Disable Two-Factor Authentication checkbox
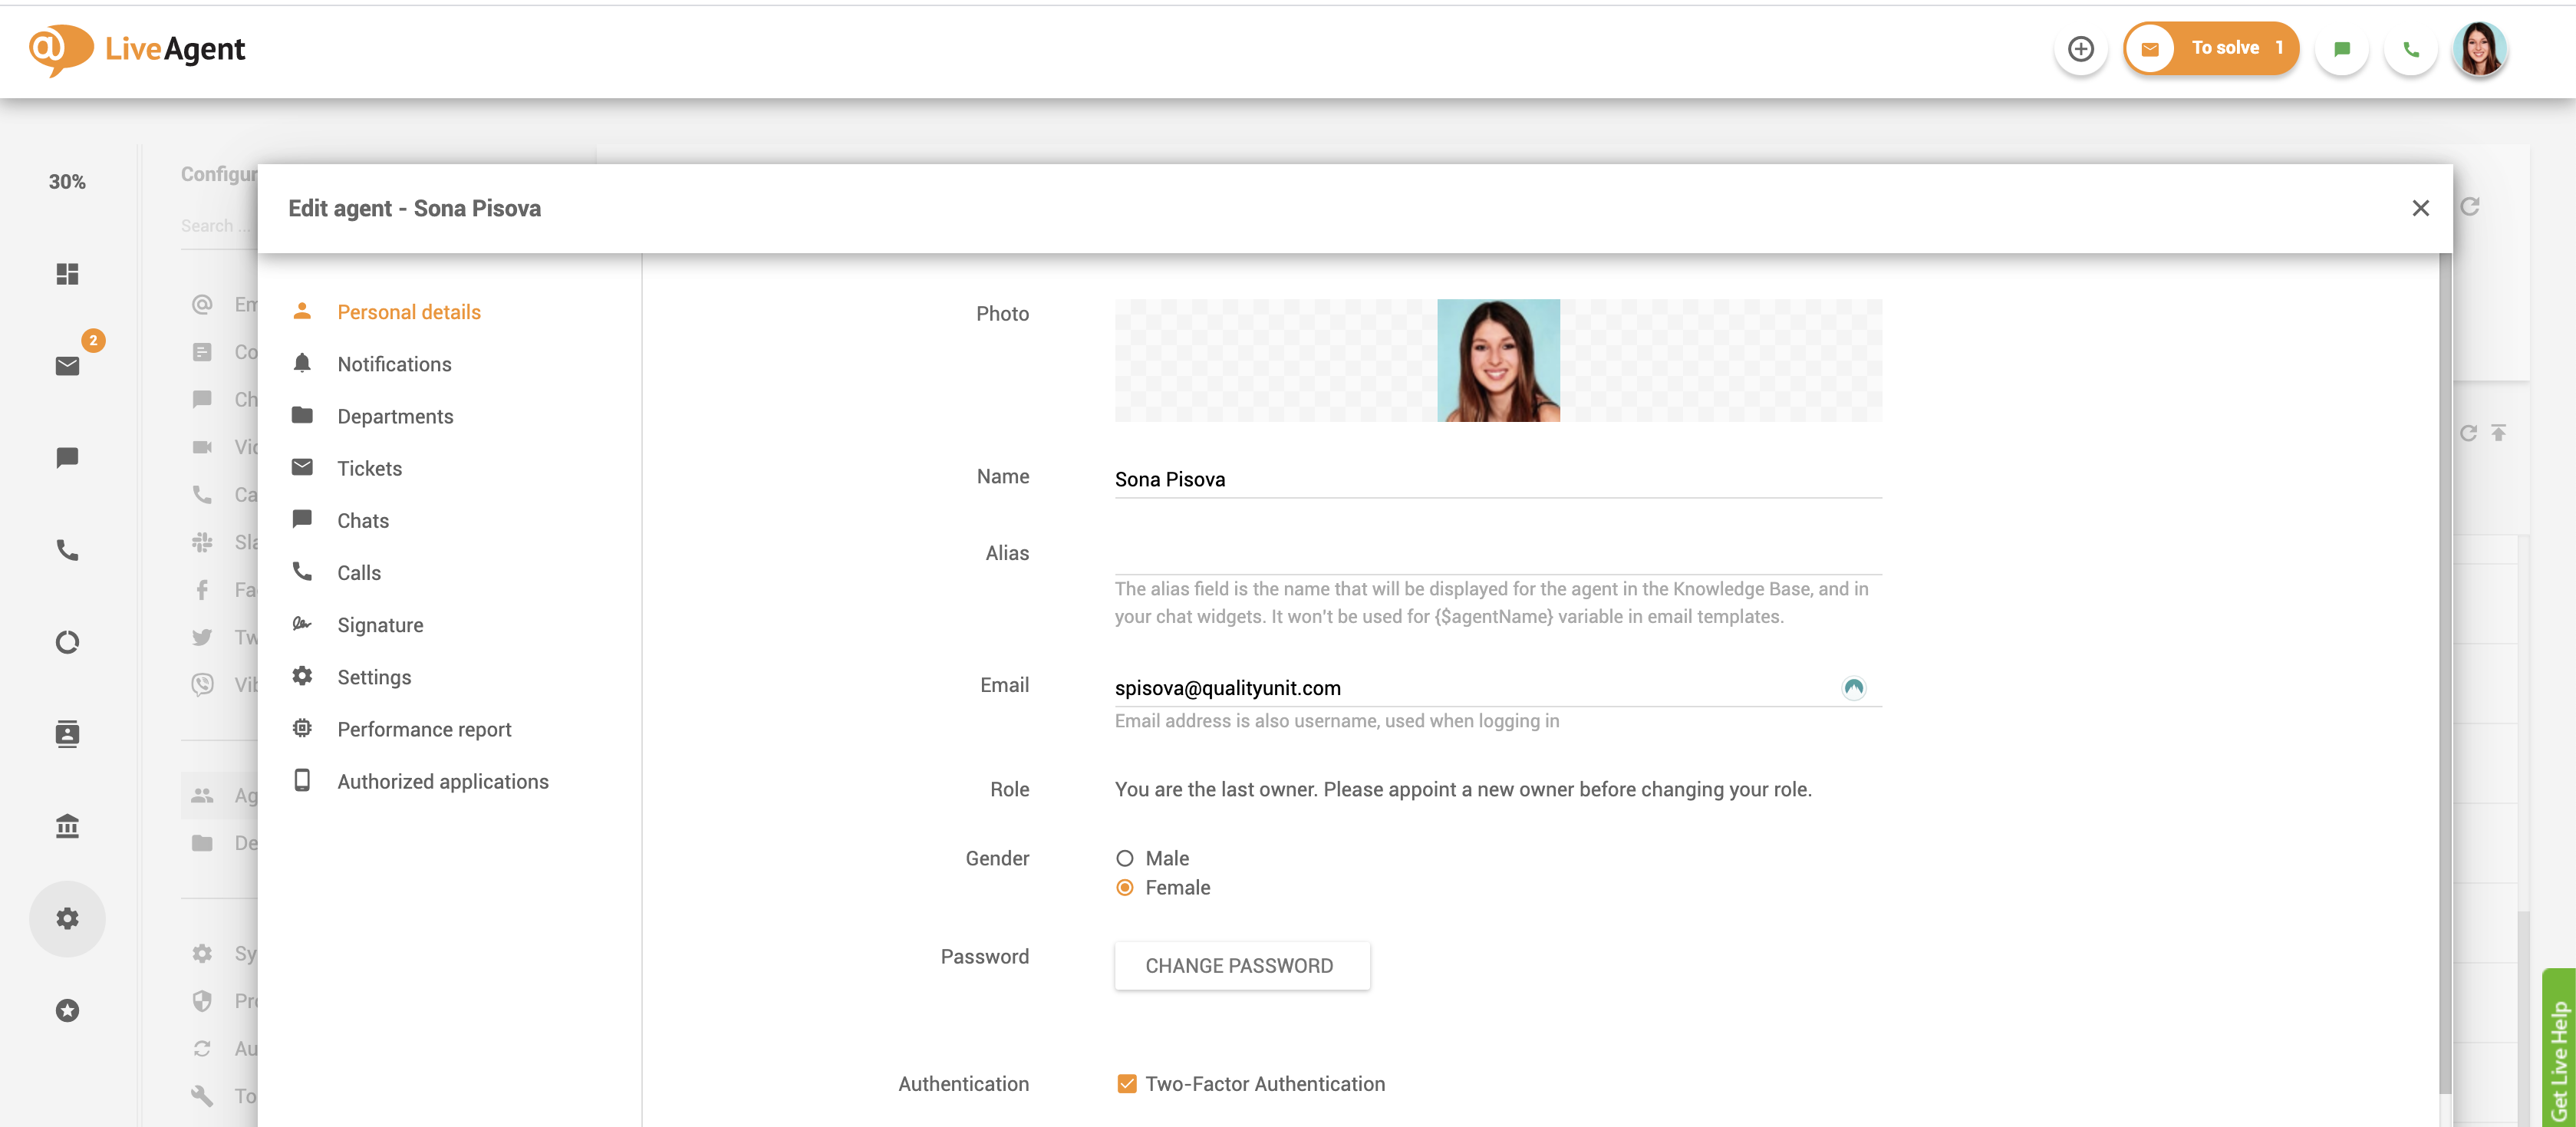Viewport: 2576px width, 1127px height. tap(1126, 1083)
